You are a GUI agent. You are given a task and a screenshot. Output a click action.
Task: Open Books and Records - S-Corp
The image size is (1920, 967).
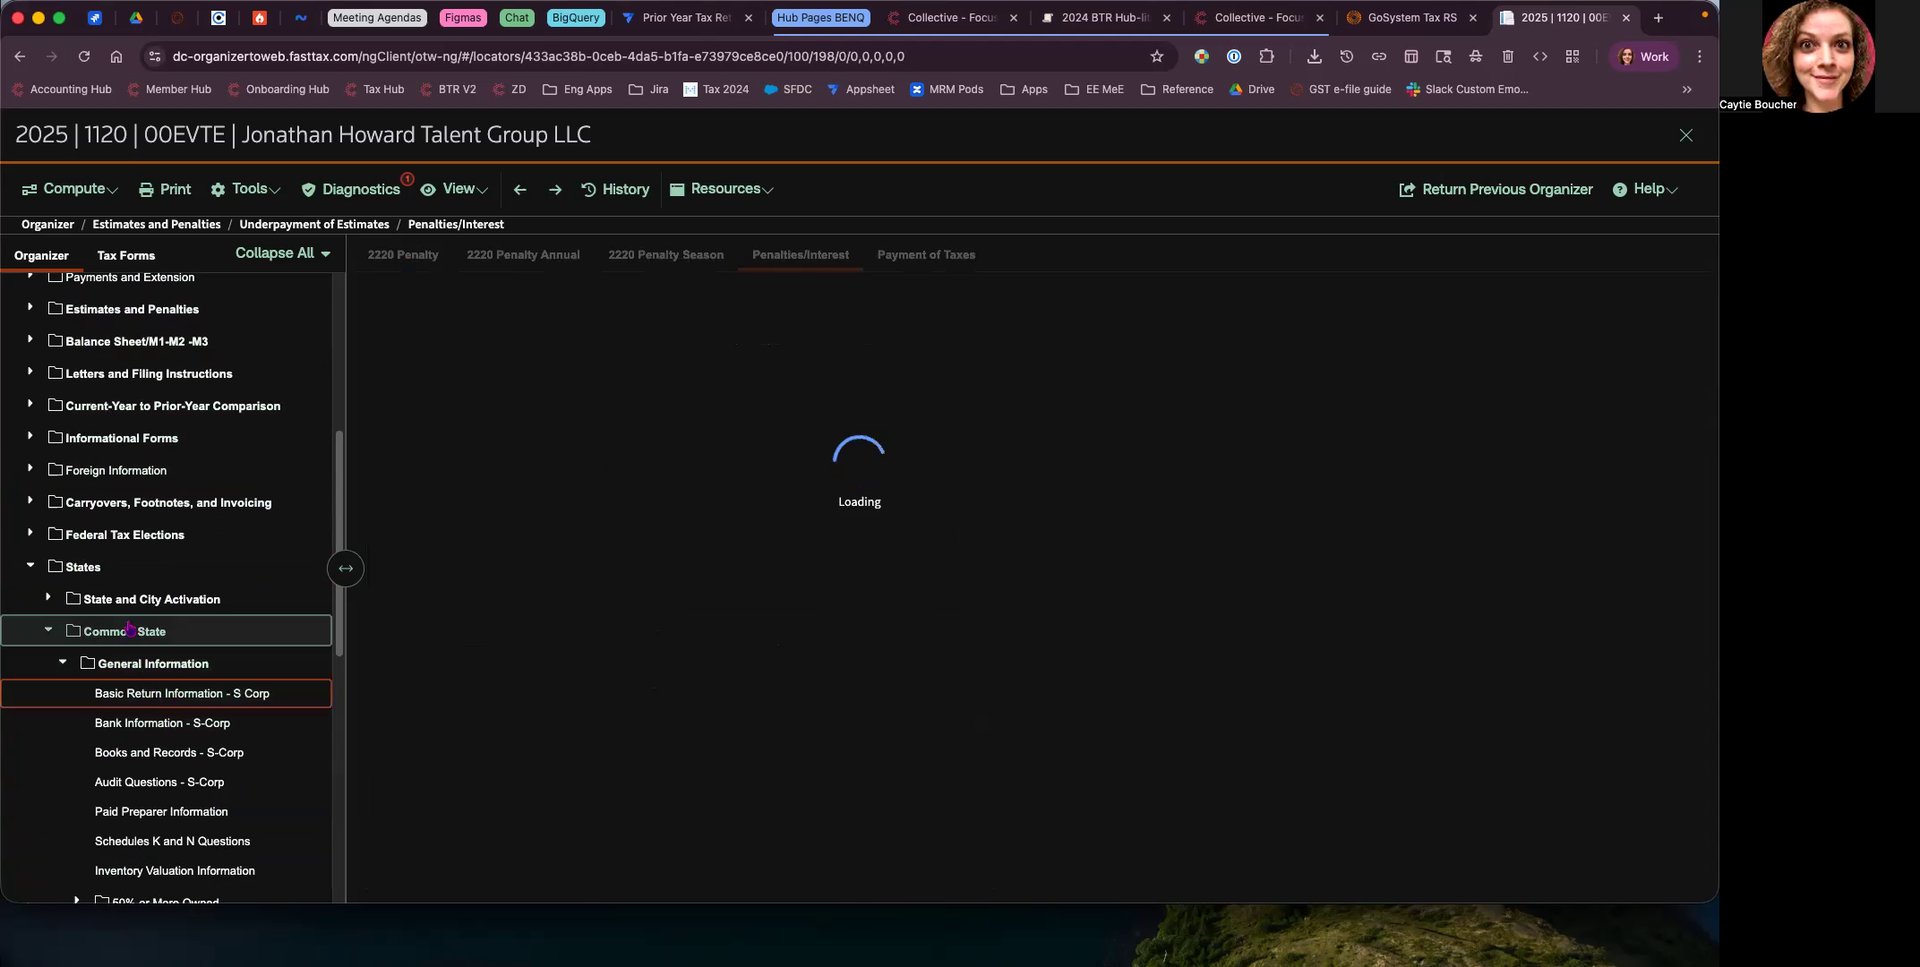tap(169, 753)
